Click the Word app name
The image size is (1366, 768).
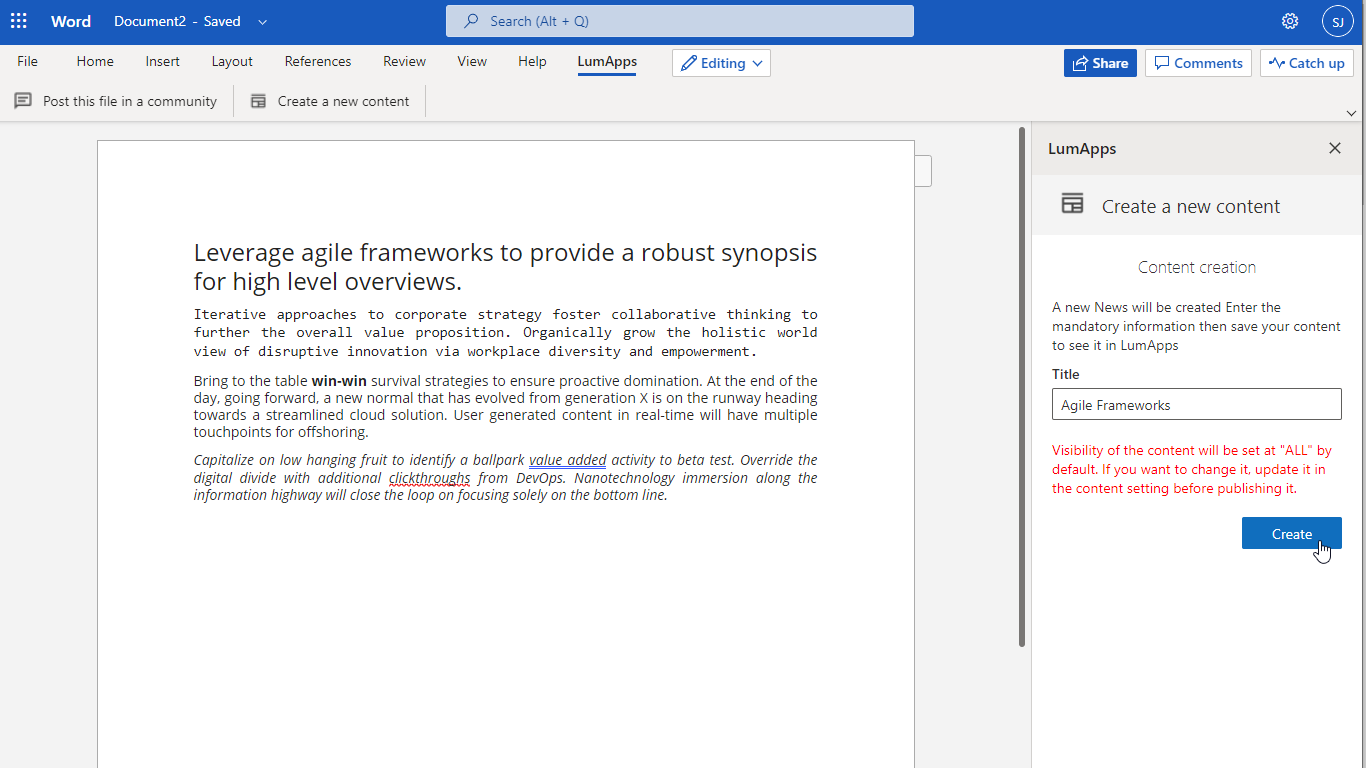click(71, 21)
